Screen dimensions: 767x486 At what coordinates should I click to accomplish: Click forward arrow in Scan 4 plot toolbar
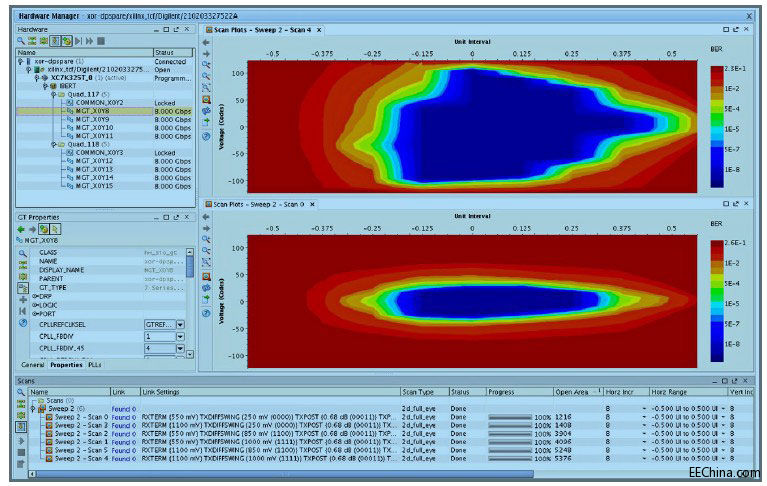206,54
